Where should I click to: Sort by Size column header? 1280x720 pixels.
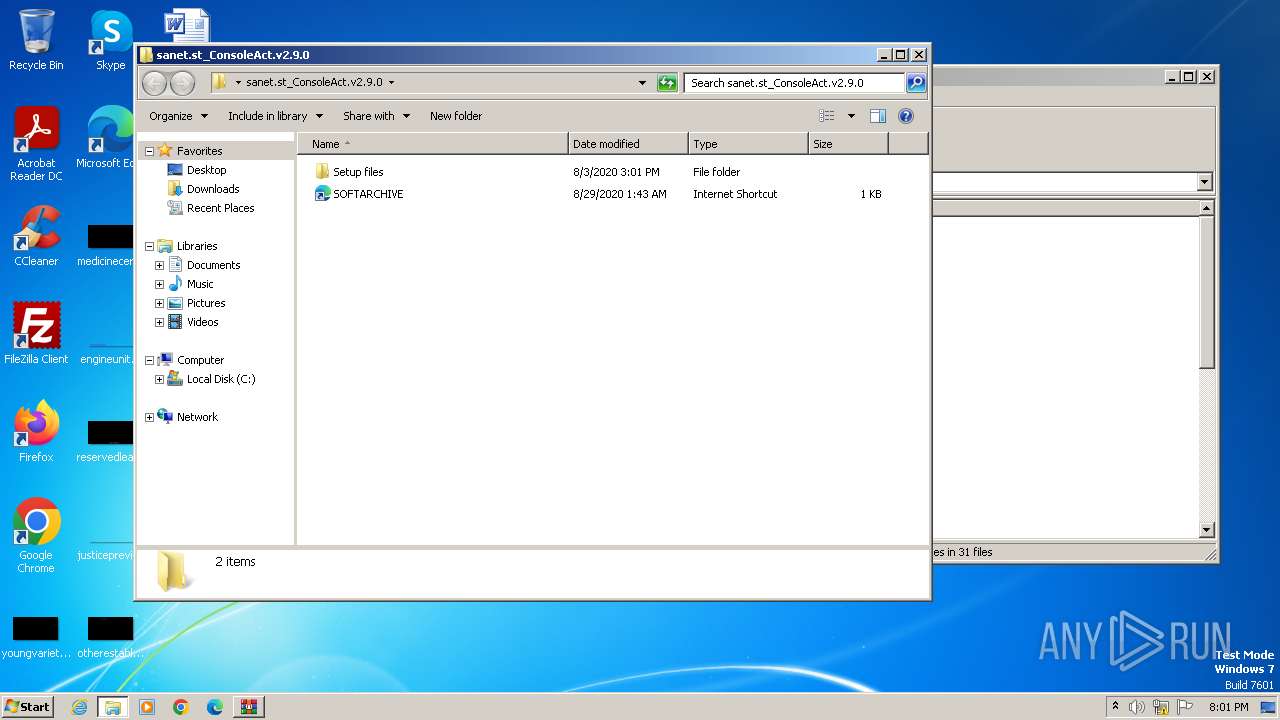coord(848,144)
